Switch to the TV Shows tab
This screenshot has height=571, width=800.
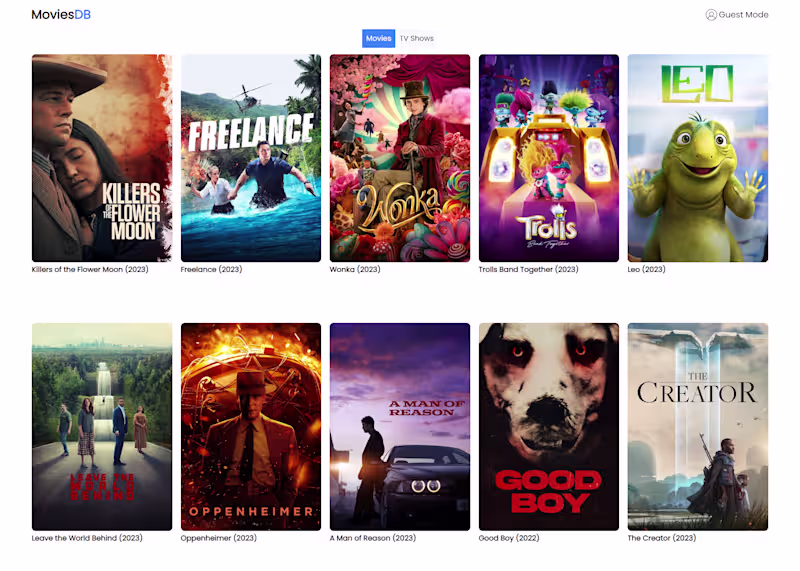pyautogui.click(x=416, y=38)
